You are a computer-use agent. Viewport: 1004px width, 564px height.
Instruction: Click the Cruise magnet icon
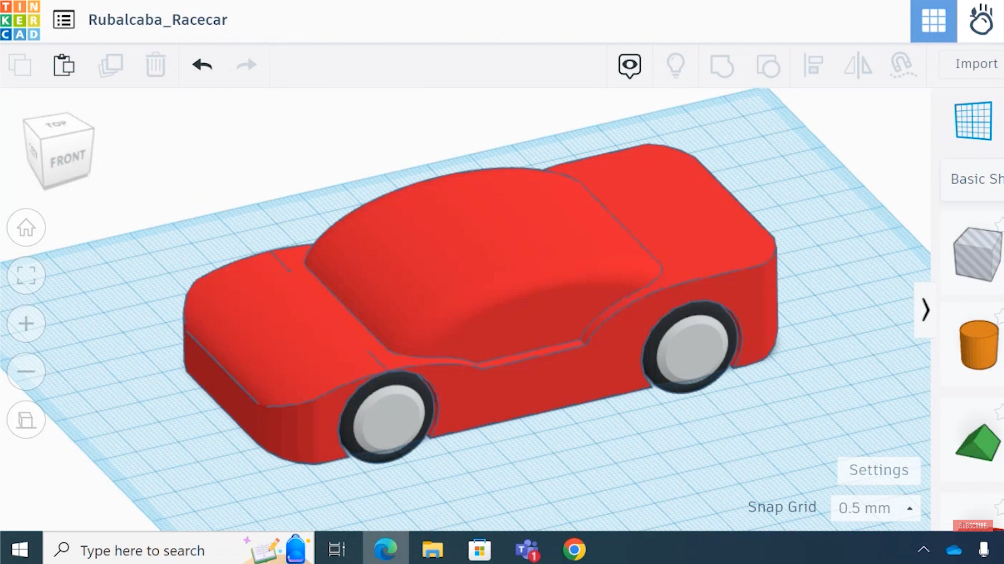[902, 65]
